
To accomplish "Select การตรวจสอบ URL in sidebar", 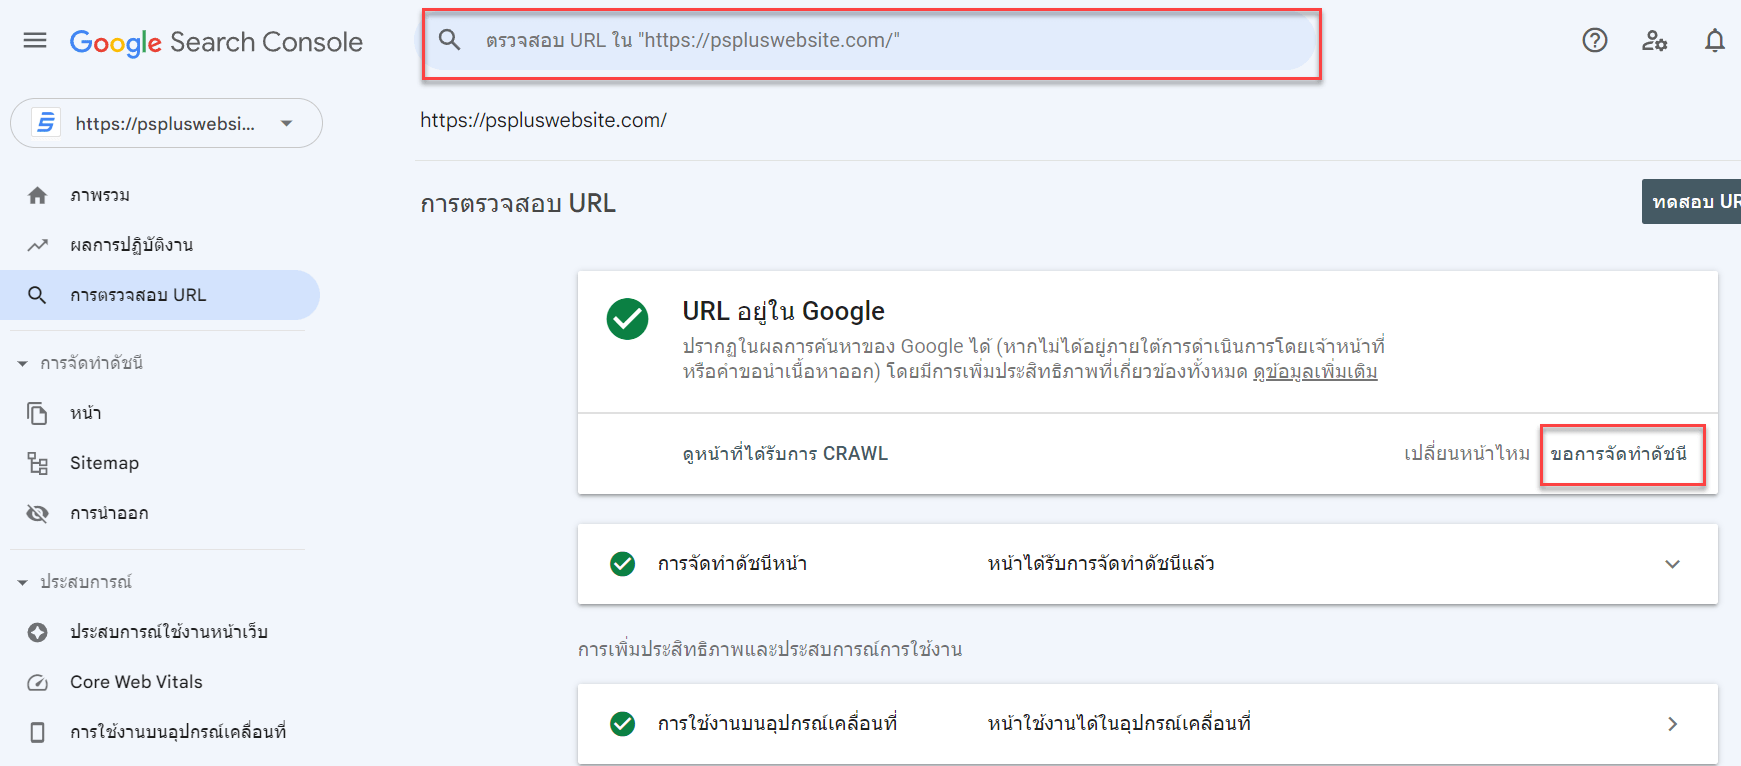I will (x=160, y=295).
